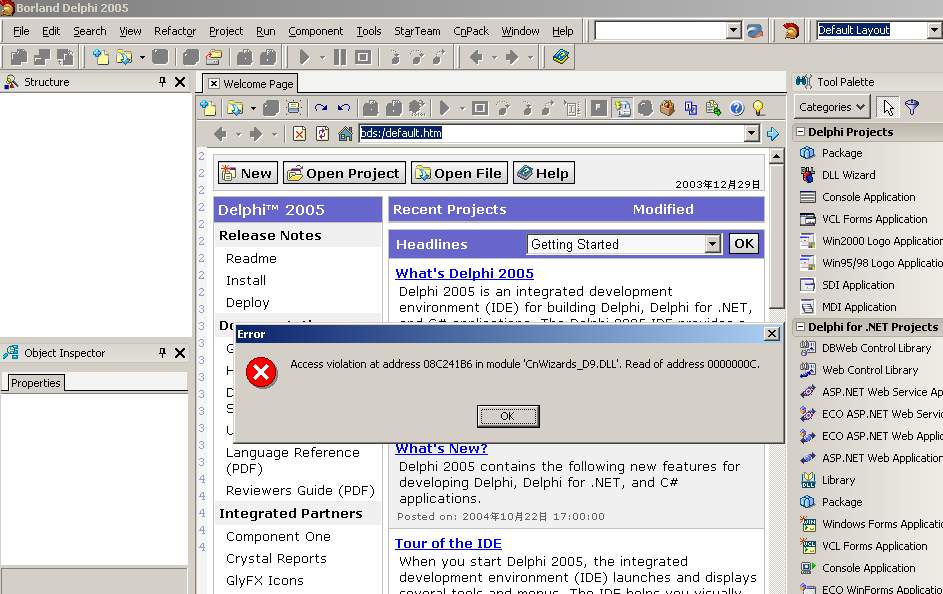Open the CnPack menu
This screenshot has width=943, height=594.
[471, 31]
